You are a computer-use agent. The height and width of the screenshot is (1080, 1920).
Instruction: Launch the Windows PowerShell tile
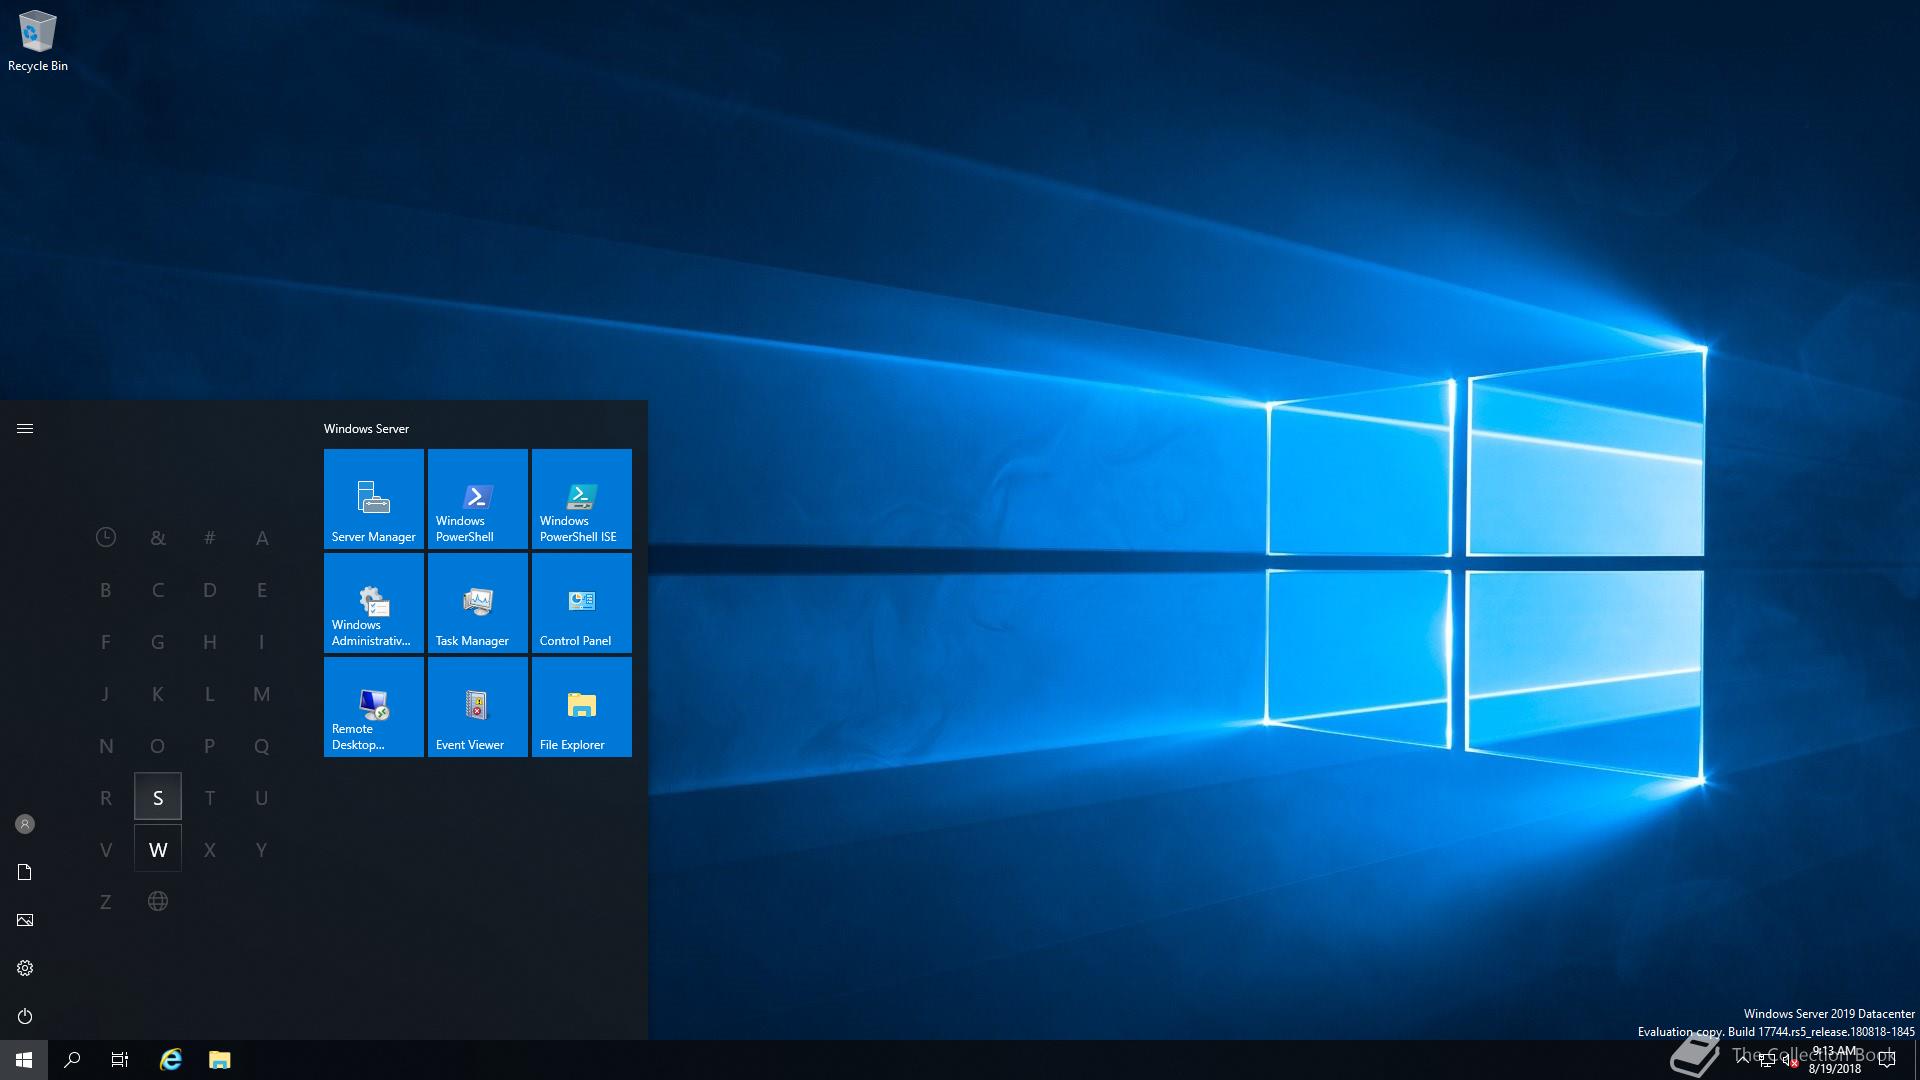[477, 498]
